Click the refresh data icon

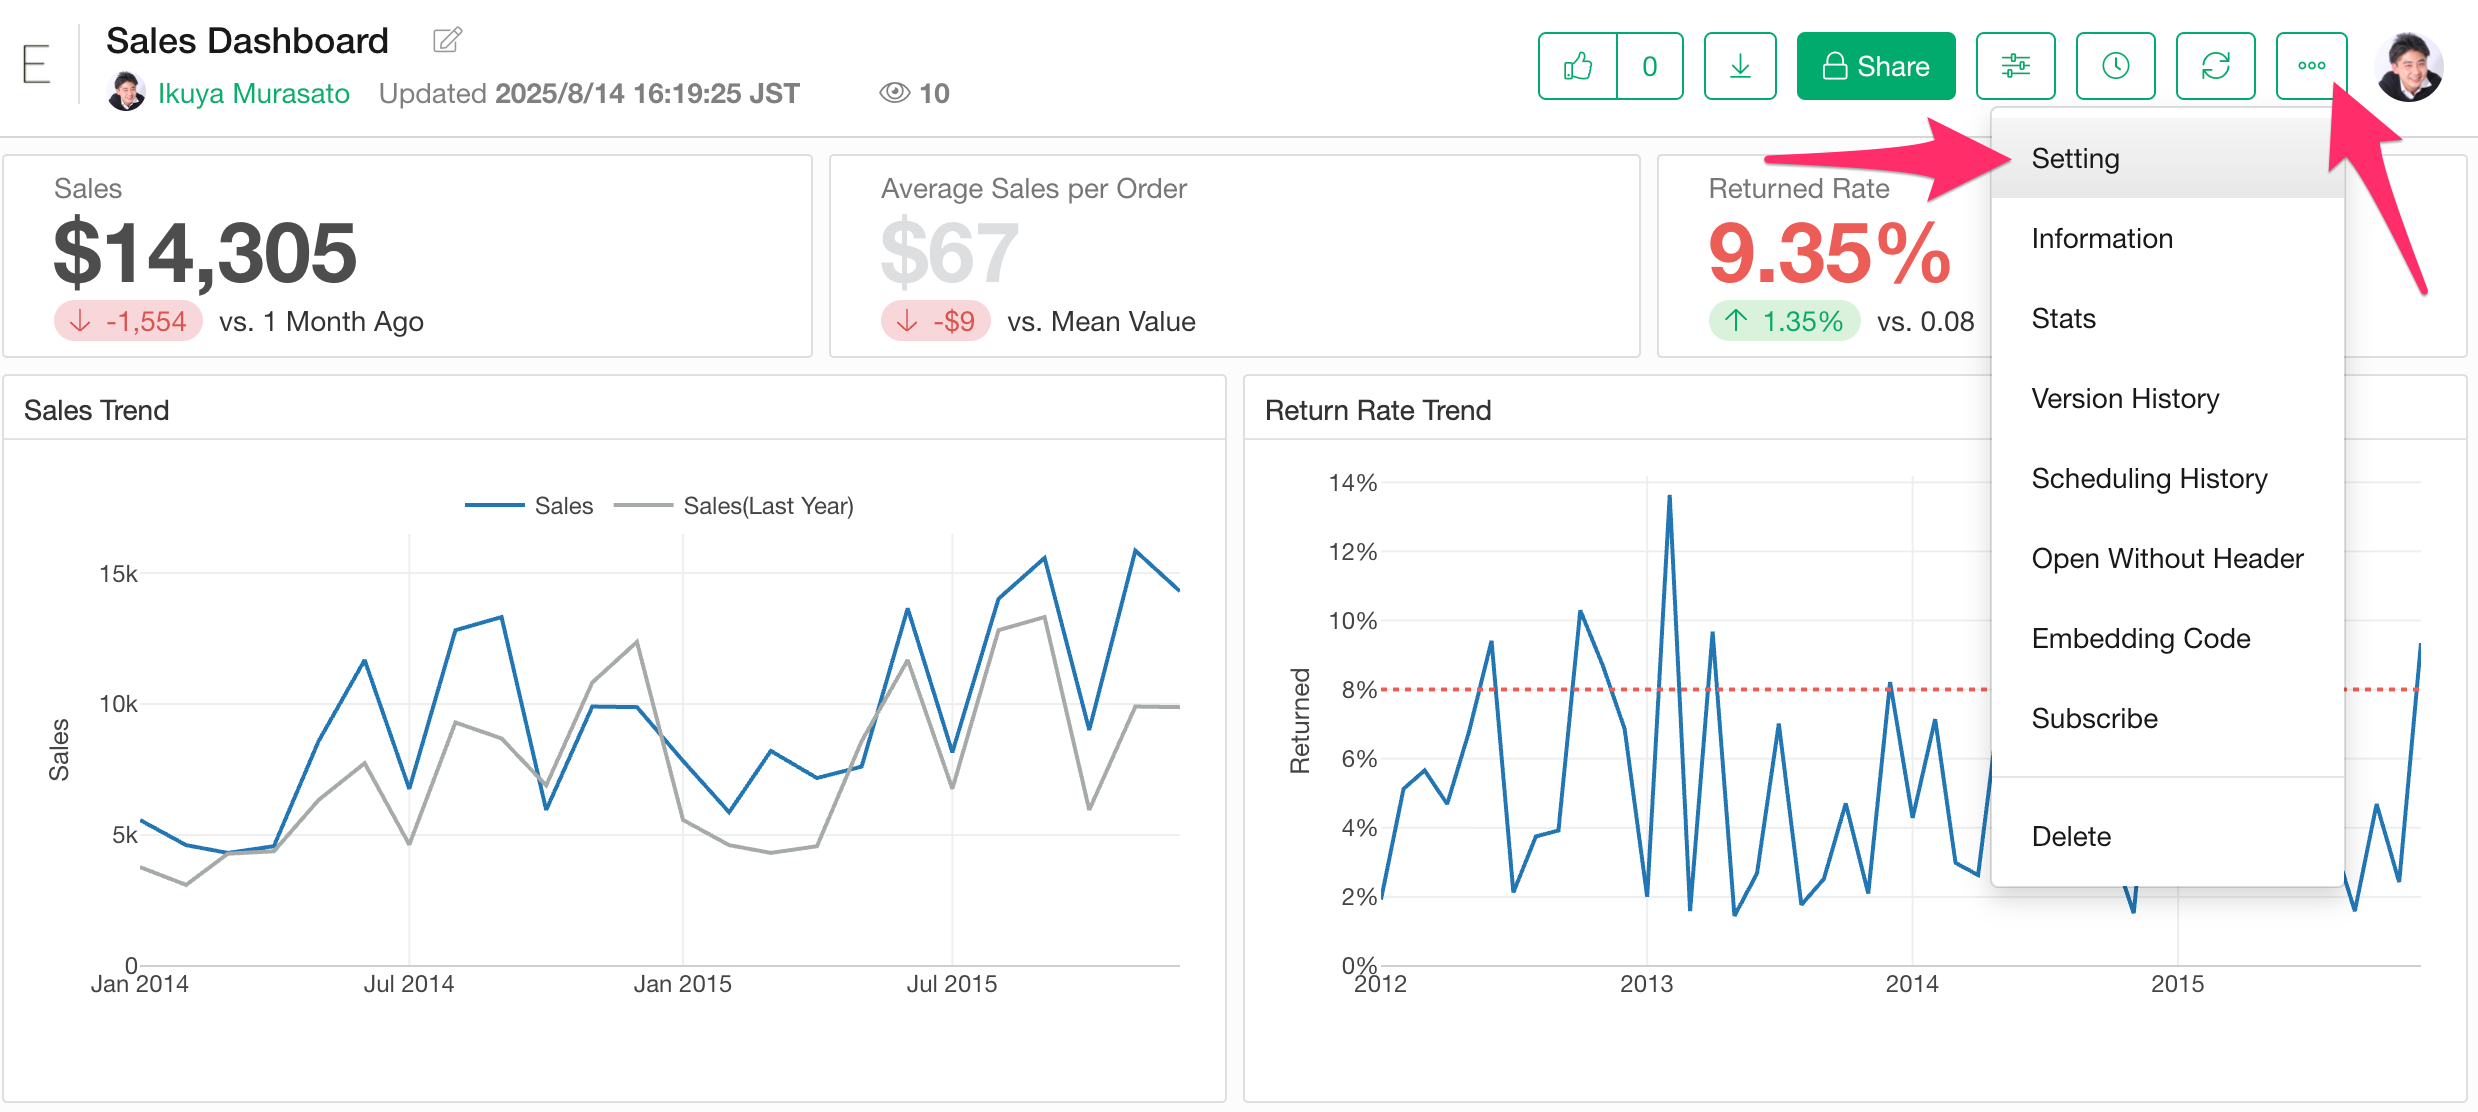pos(2215,66)
